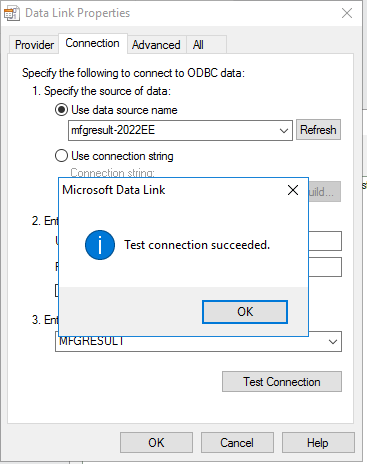Click the user name input field edge

(x=325, y=241)
